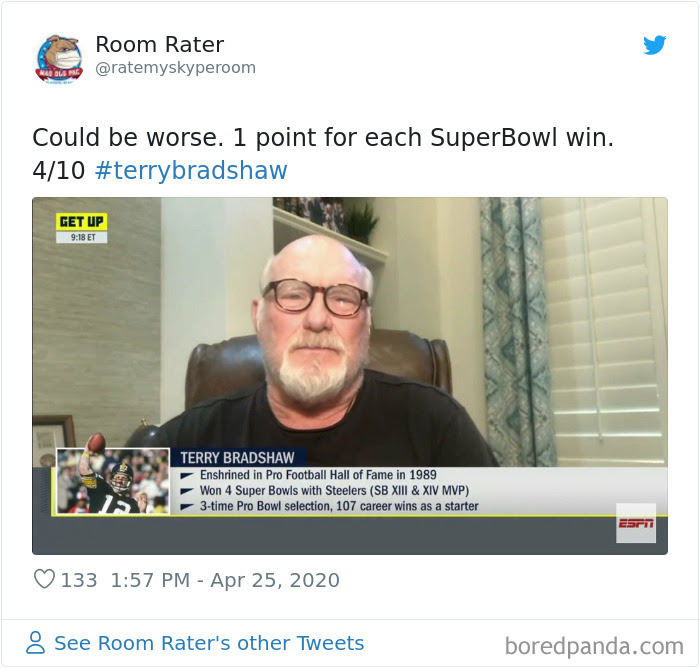
Task: Click the Hall of Fame 1989 caption line
Action: tap(318, 475)
